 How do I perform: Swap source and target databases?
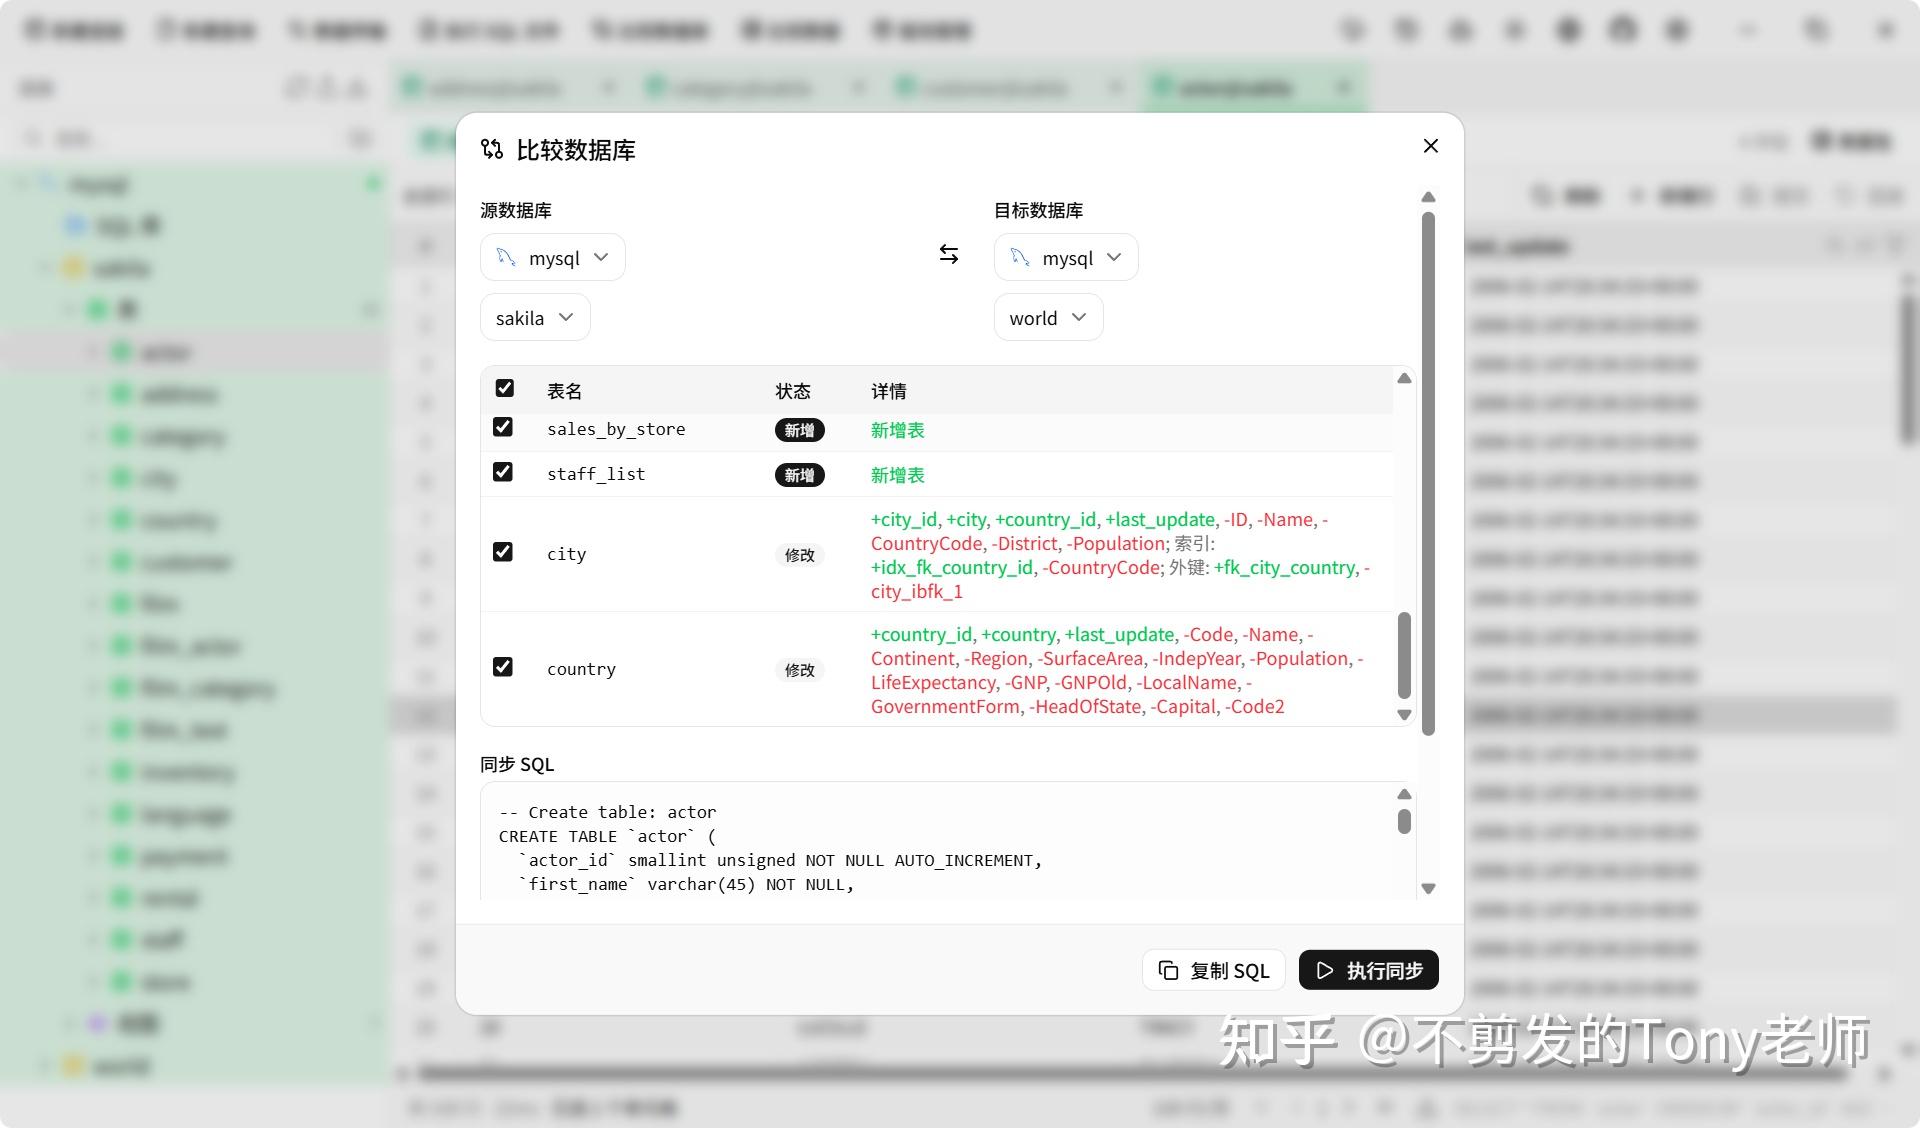948,255
